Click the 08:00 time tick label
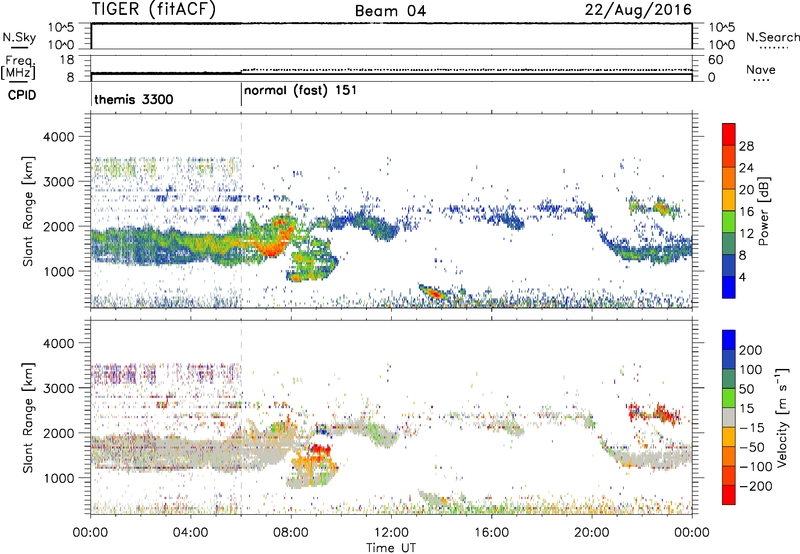 [x=291, y=533]
